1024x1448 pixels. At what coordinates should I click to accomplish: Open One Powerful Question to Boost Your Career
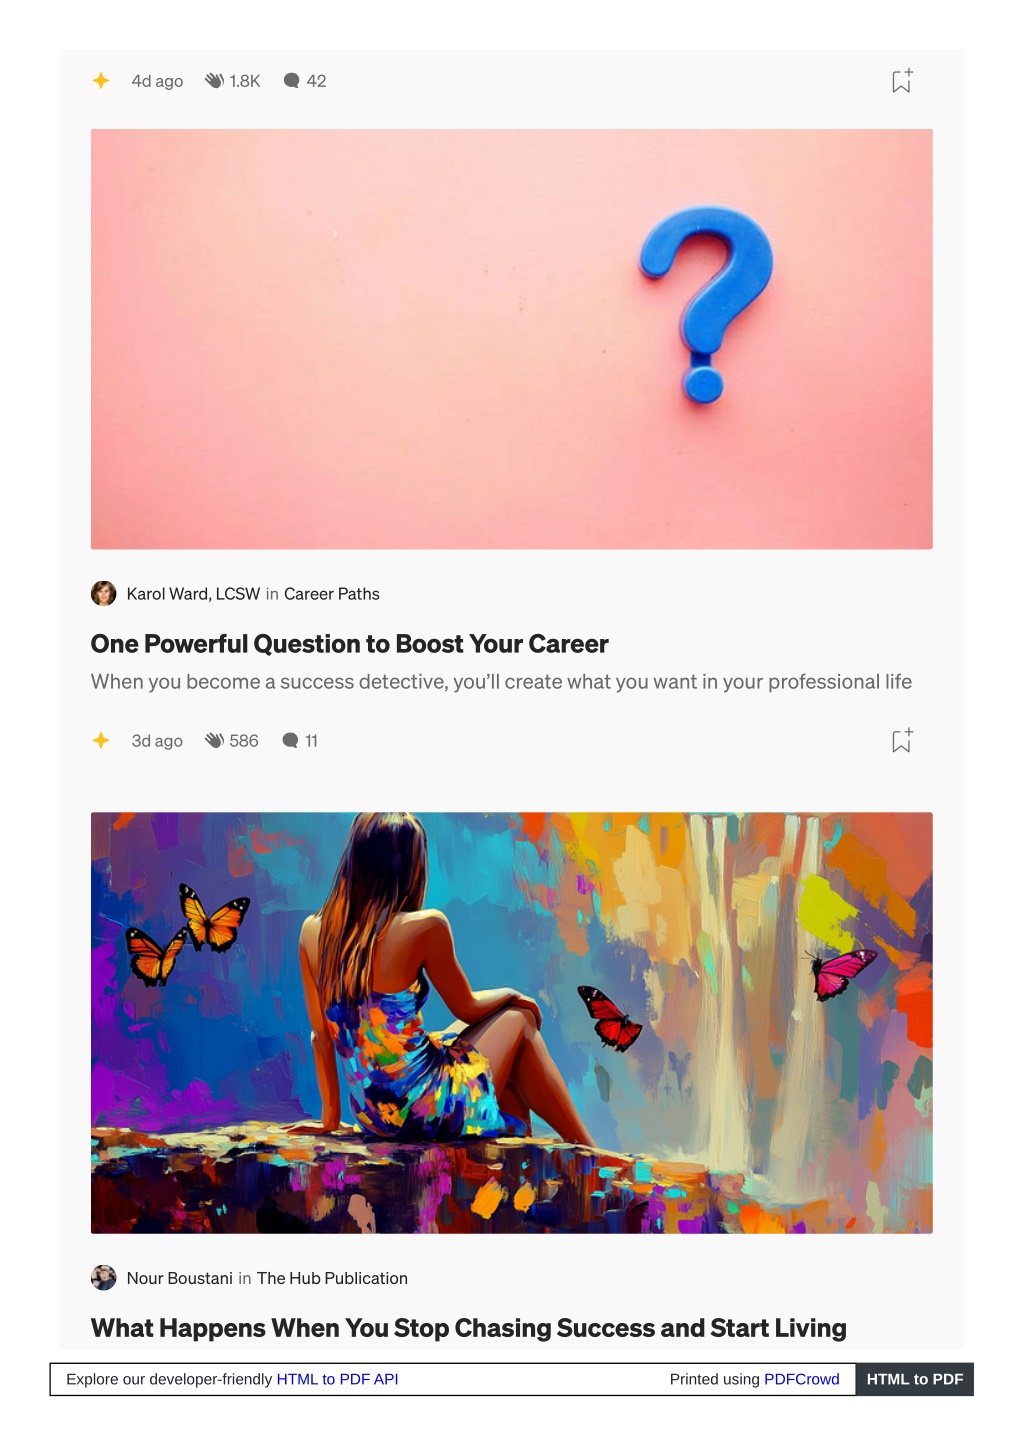pos(350,644)
